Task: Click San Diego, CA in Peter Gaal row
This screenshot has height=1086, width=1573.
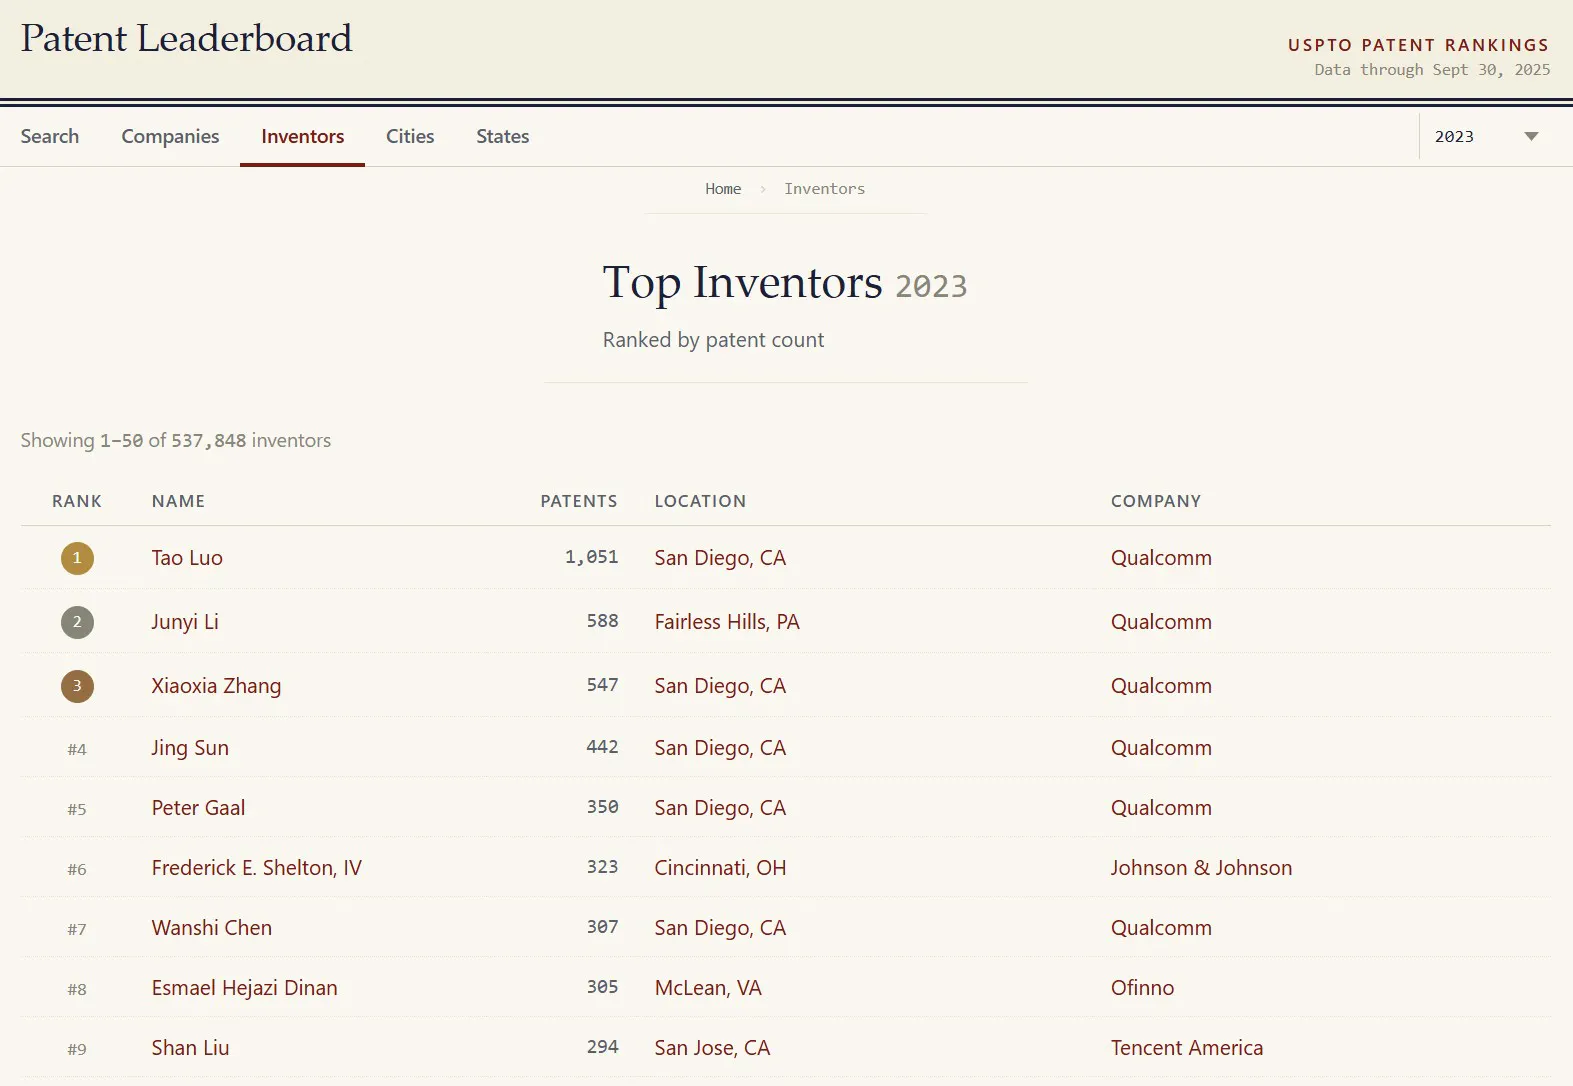Action: point(720,808)
